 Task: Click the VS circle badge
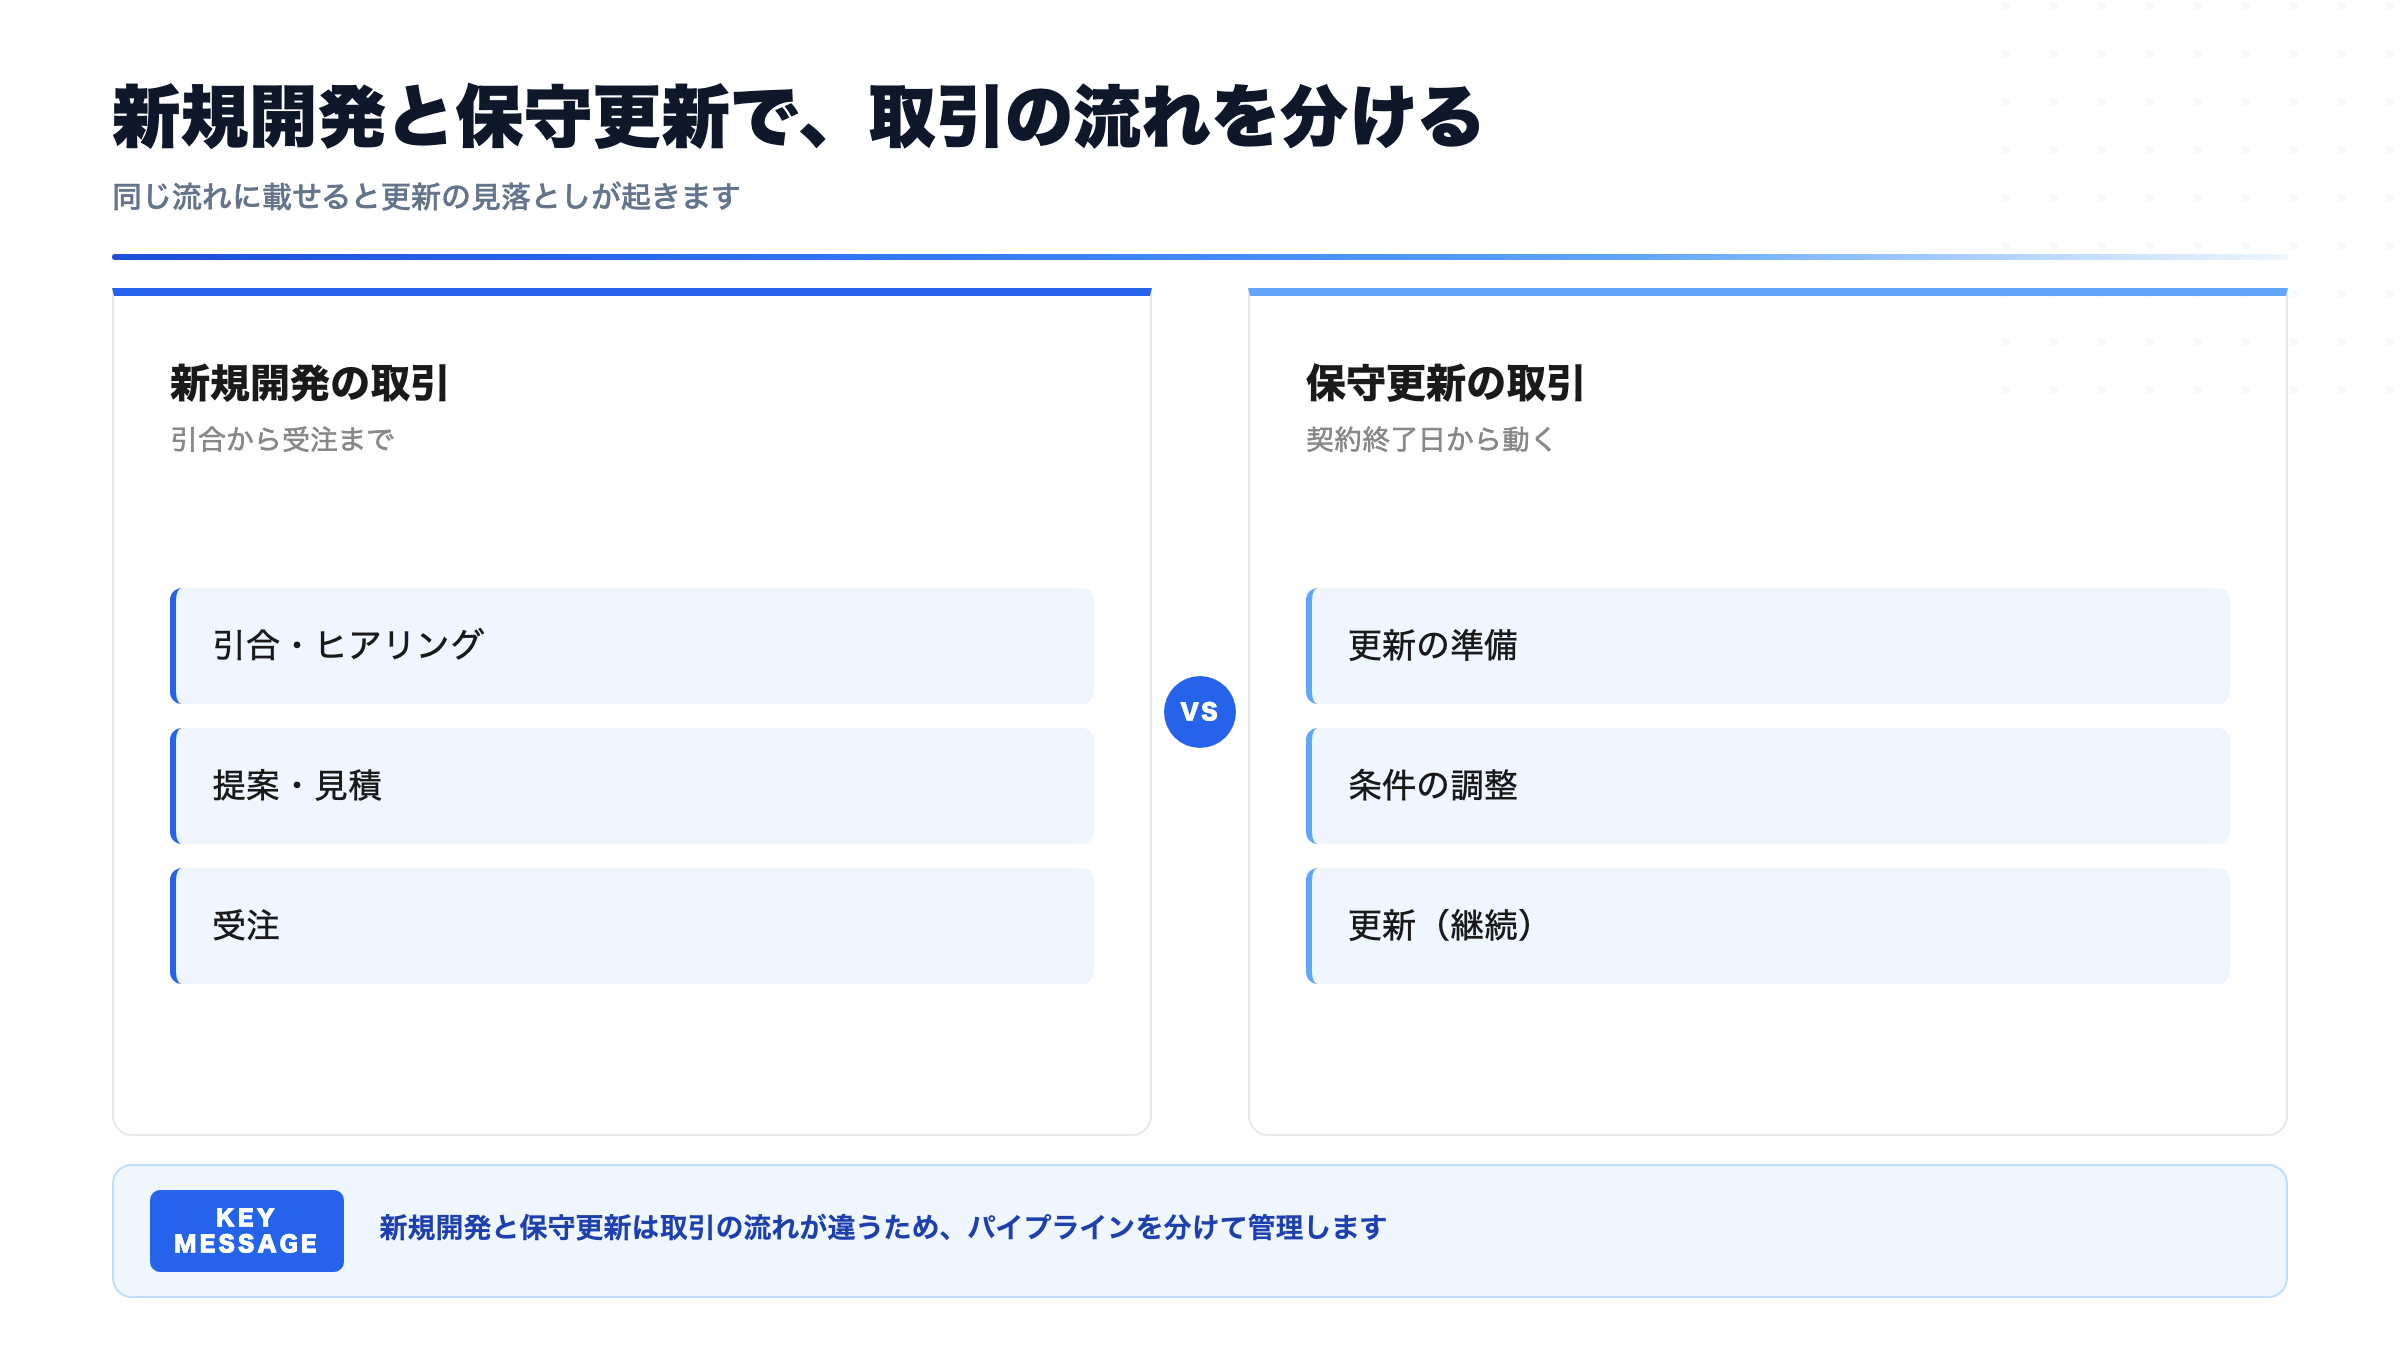[1199, 712]
